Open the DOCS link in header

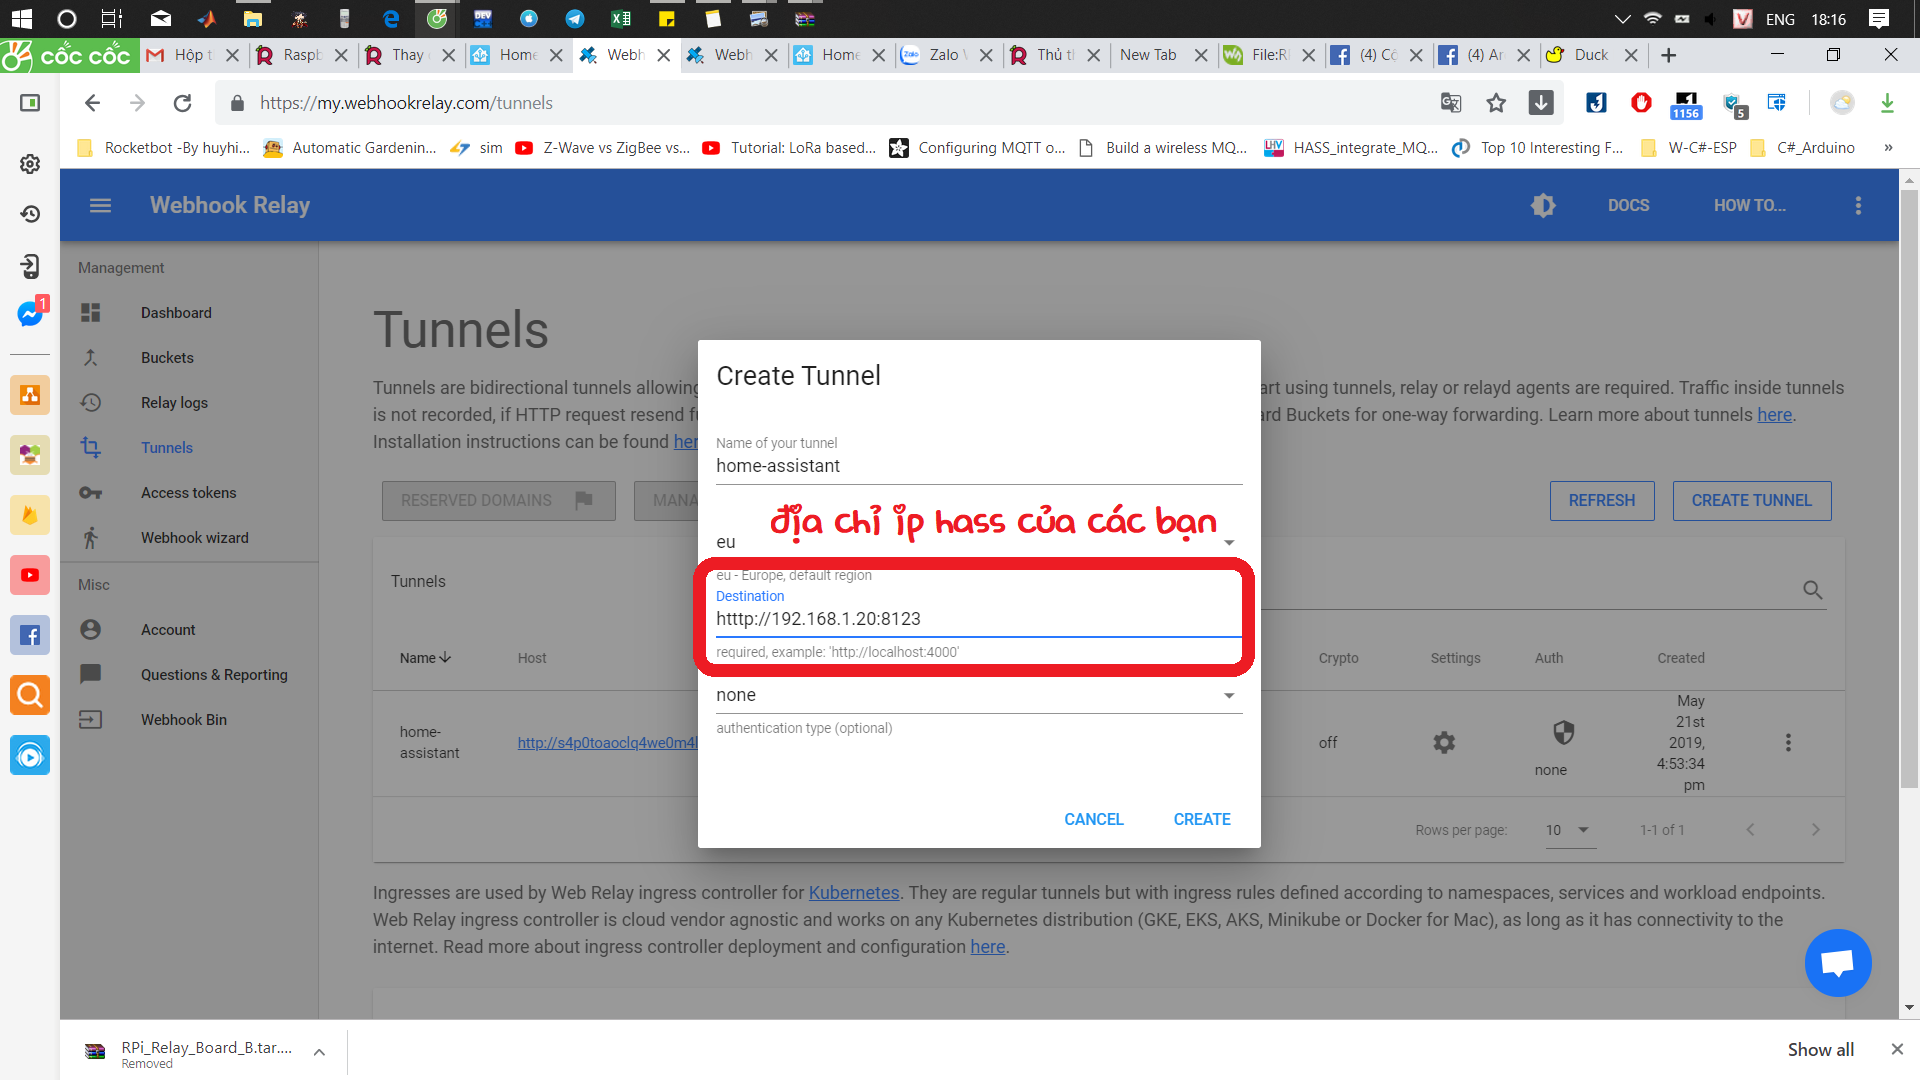click(x=1628, y=205)
